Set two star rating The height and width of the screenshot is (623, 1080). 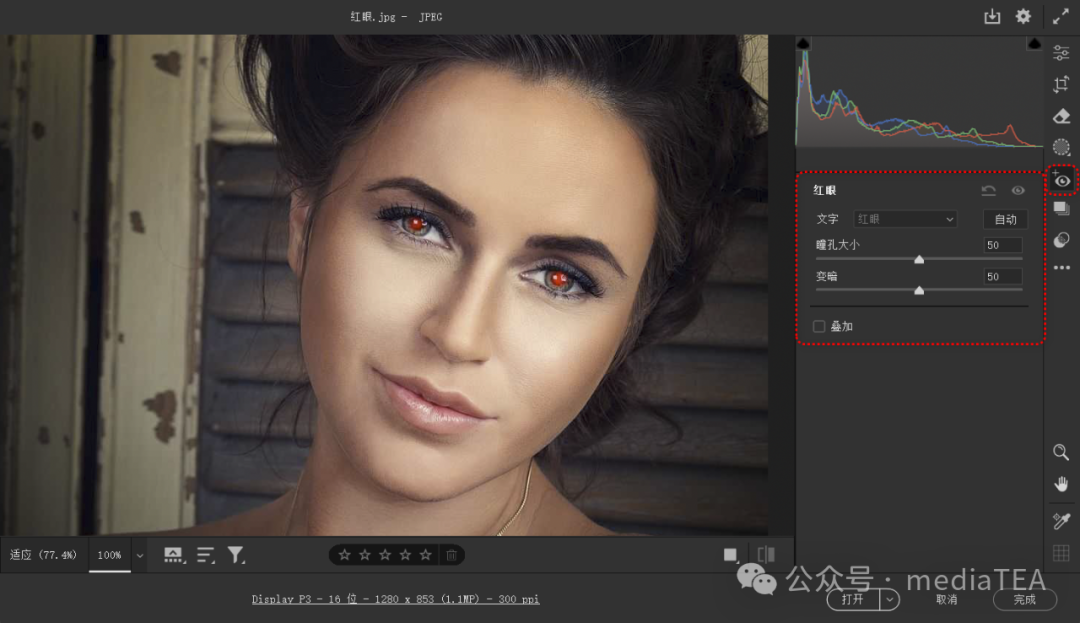coord(365,555)
